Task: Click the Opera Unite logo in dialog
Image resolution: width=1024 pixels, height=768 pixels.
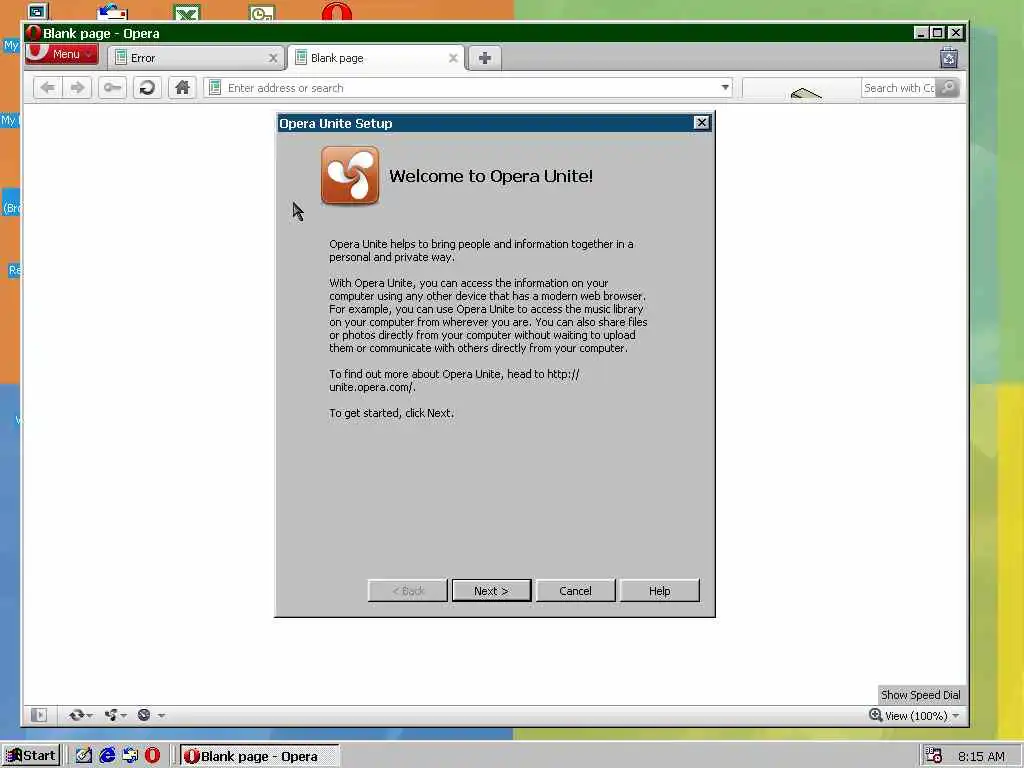Action: click(x=350, y=176)
